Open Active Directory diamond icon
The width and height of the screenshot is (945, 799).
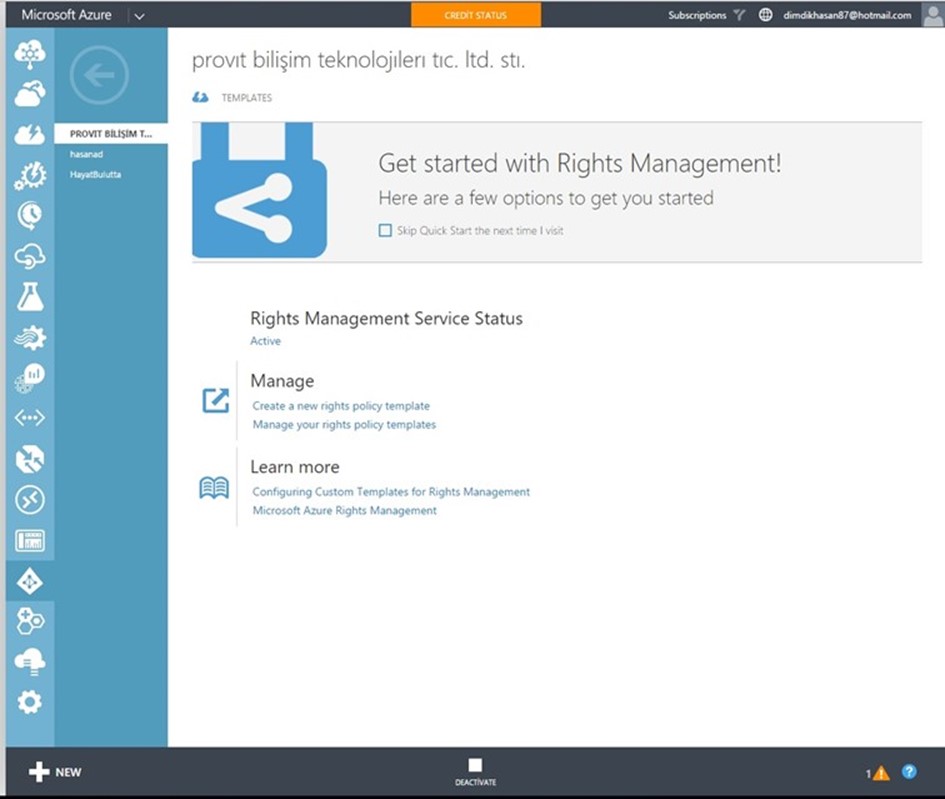[30, 581]
